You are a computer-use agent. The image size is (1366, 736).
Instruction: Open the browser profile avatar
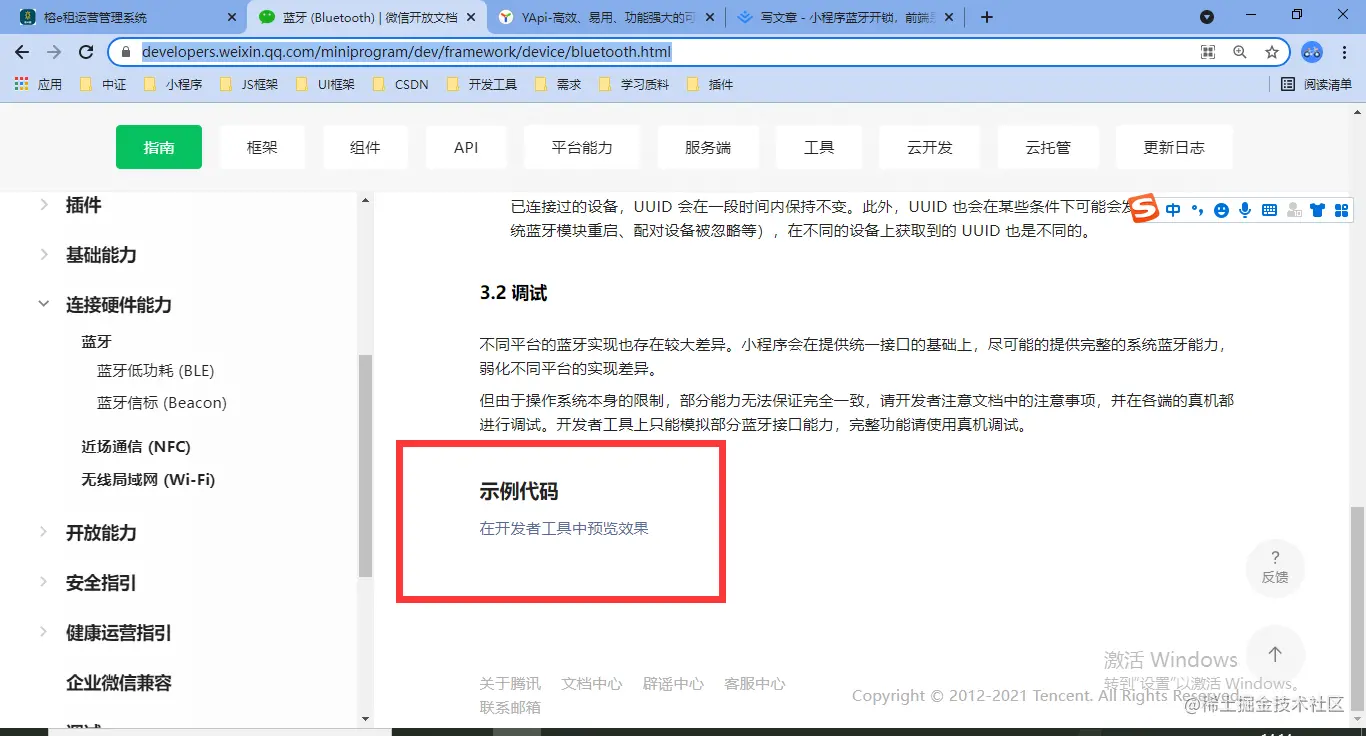pos(1312,52)
